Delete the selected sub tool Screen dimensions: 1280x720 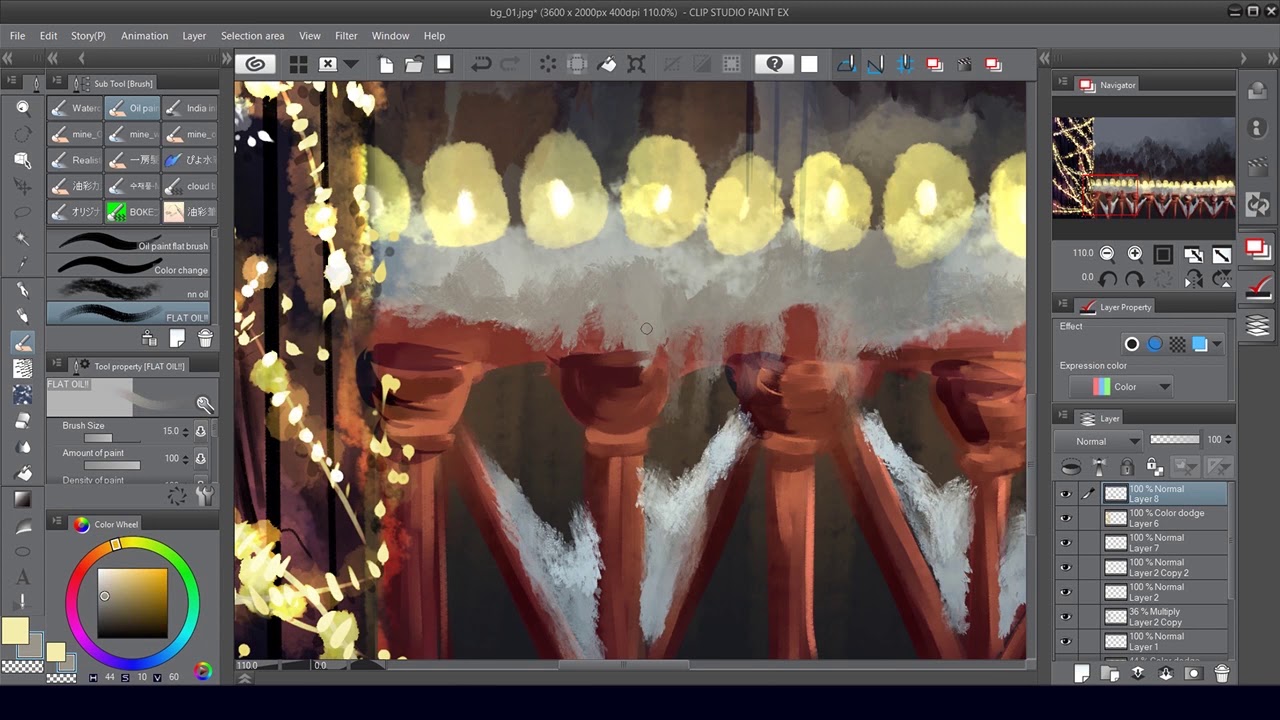click(x=205, y=339)
